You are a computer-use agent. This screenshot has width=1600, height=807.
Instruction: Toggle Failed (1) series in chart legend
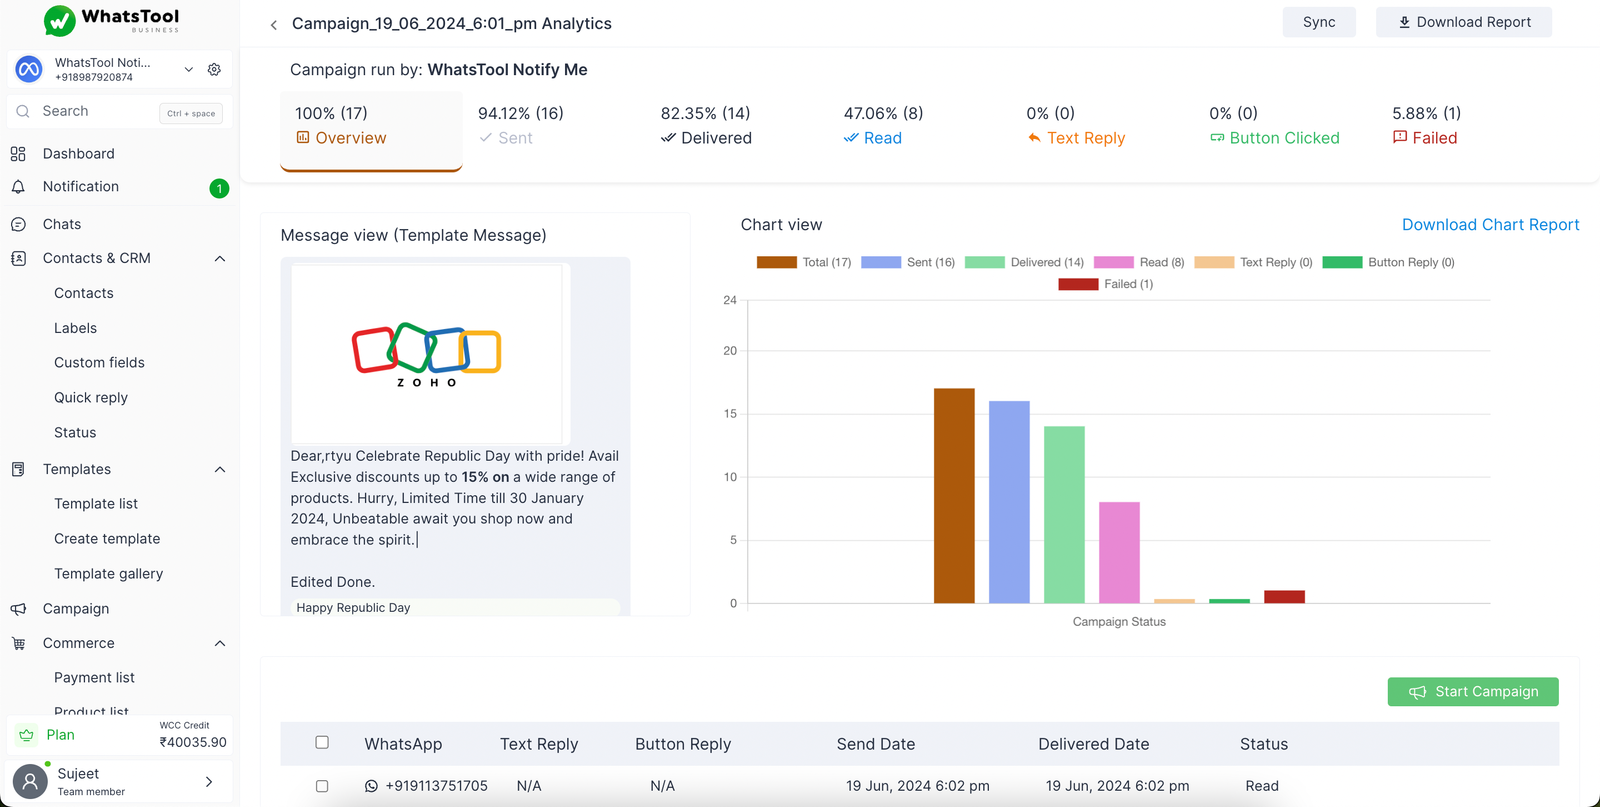1105,284
